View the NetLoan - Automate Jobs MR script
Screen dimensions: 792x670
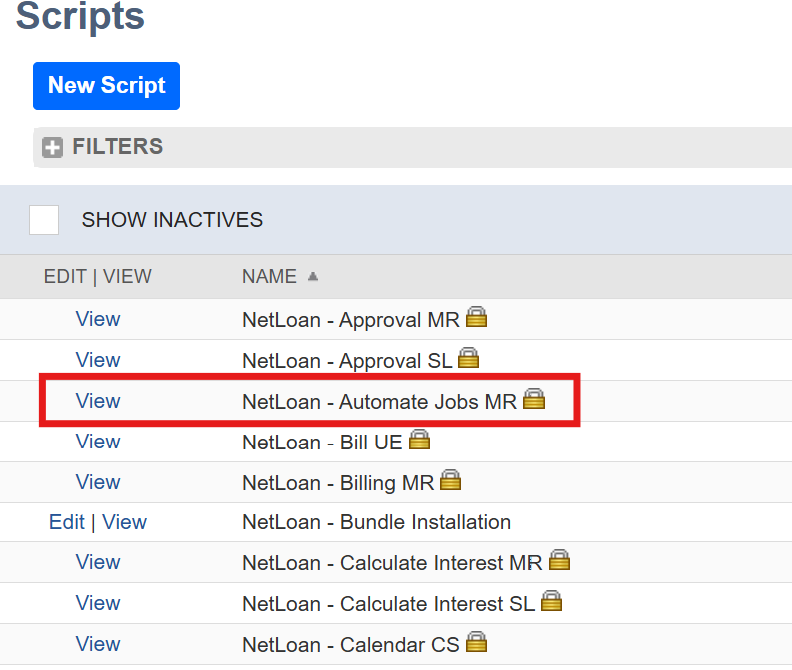(98, 401)
